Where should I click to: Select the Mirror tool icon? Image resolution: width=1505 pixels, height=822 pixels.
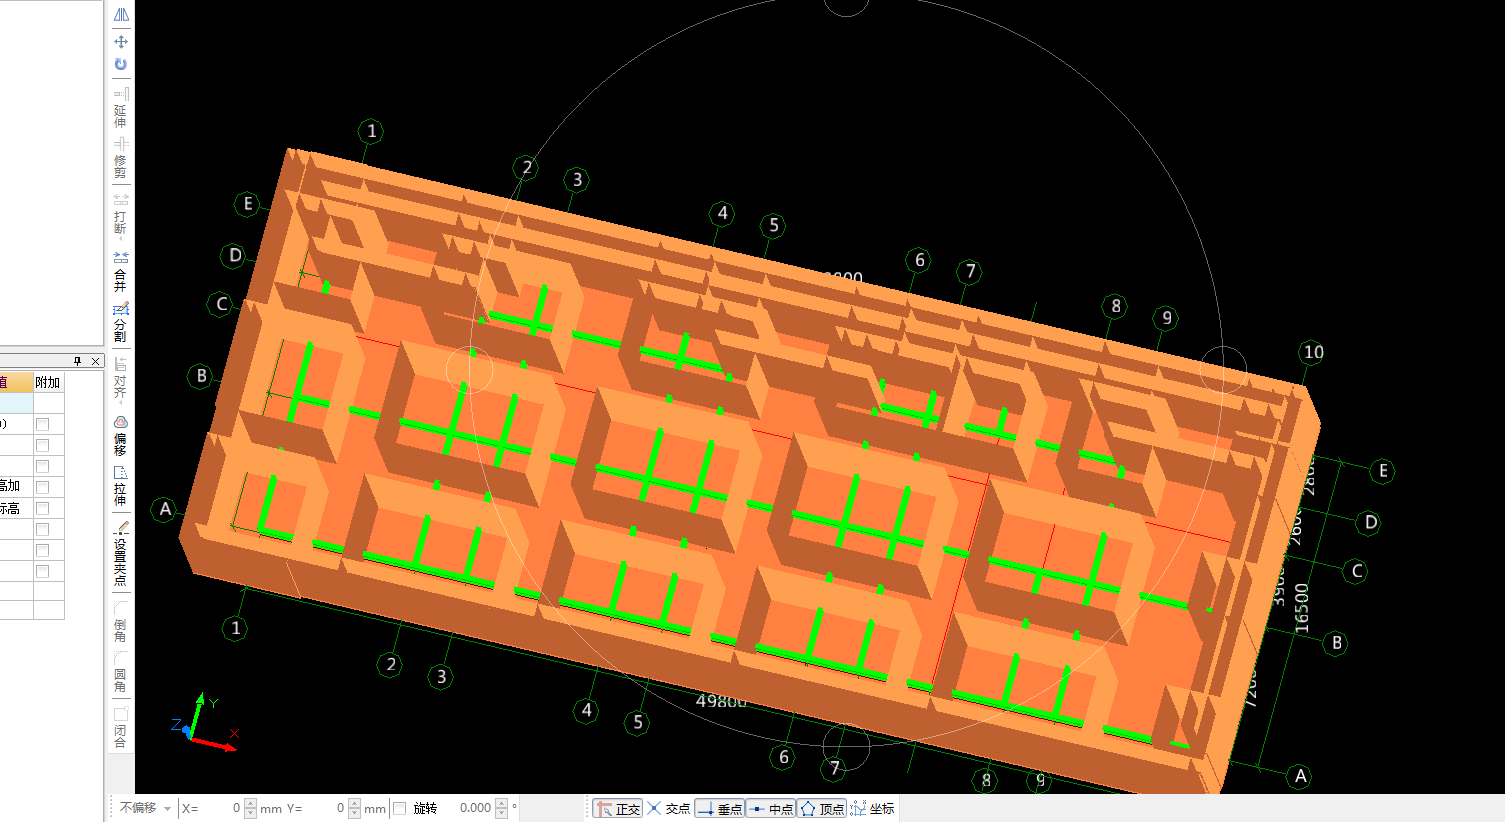(x=121, y=15)
